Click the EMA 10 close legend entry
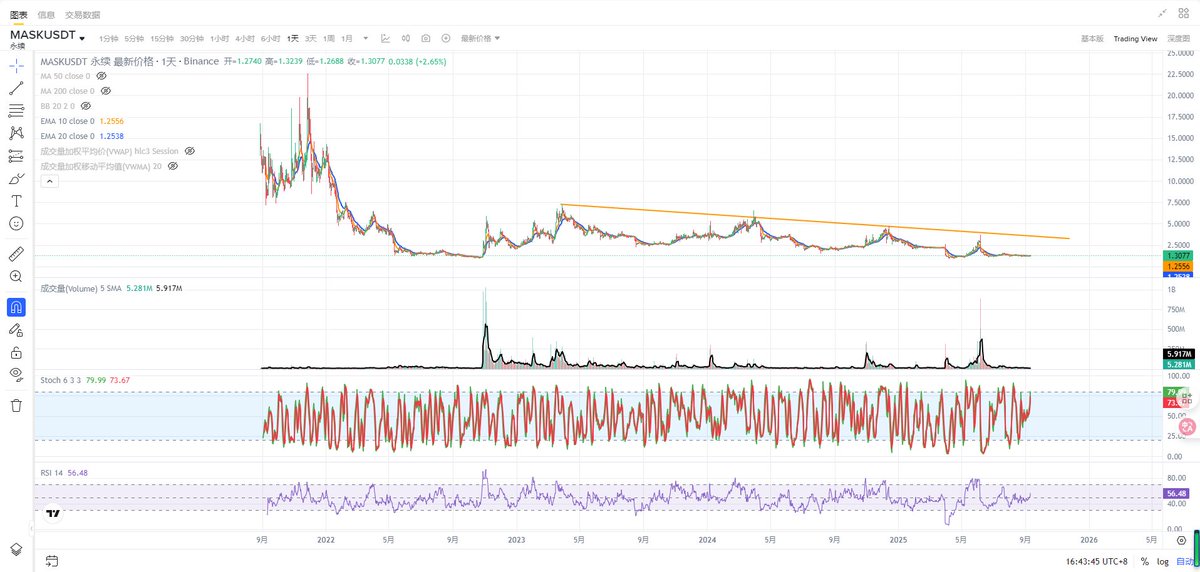Viewport: 1200px width, 572px height. 81,121
